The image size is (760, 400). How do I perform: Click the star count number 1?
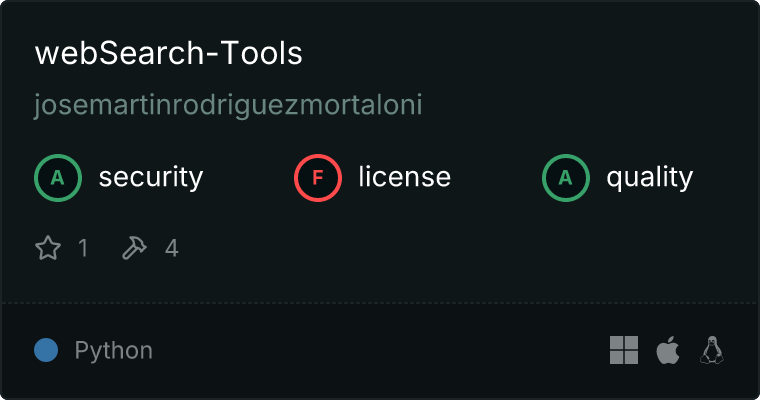coord(83,248)
